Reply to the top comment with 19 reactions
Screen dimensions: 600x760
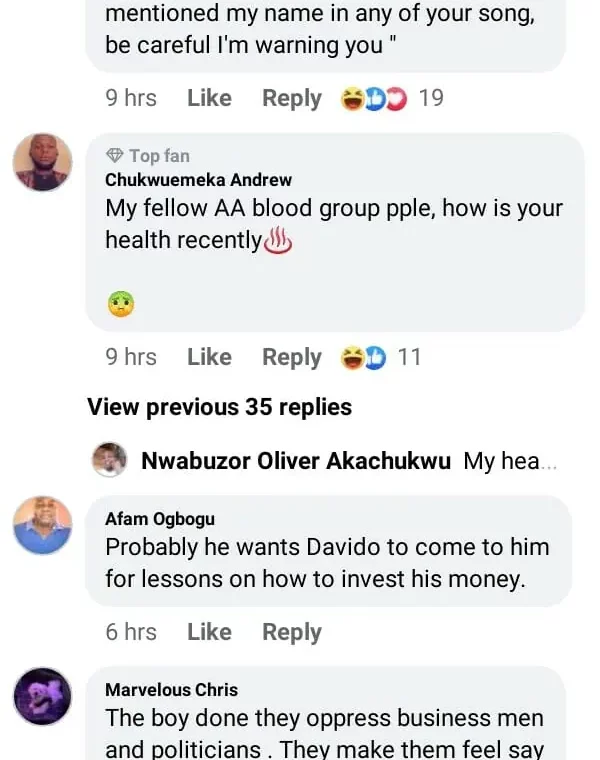[292, 98]
